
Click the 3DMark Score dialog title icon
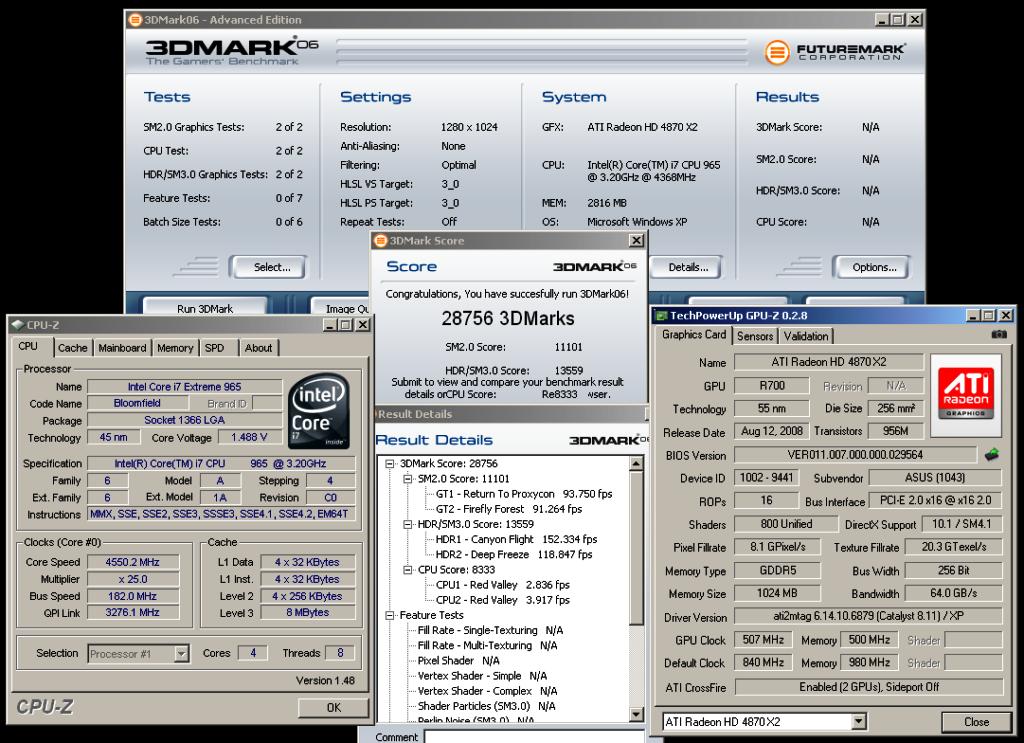381,240
